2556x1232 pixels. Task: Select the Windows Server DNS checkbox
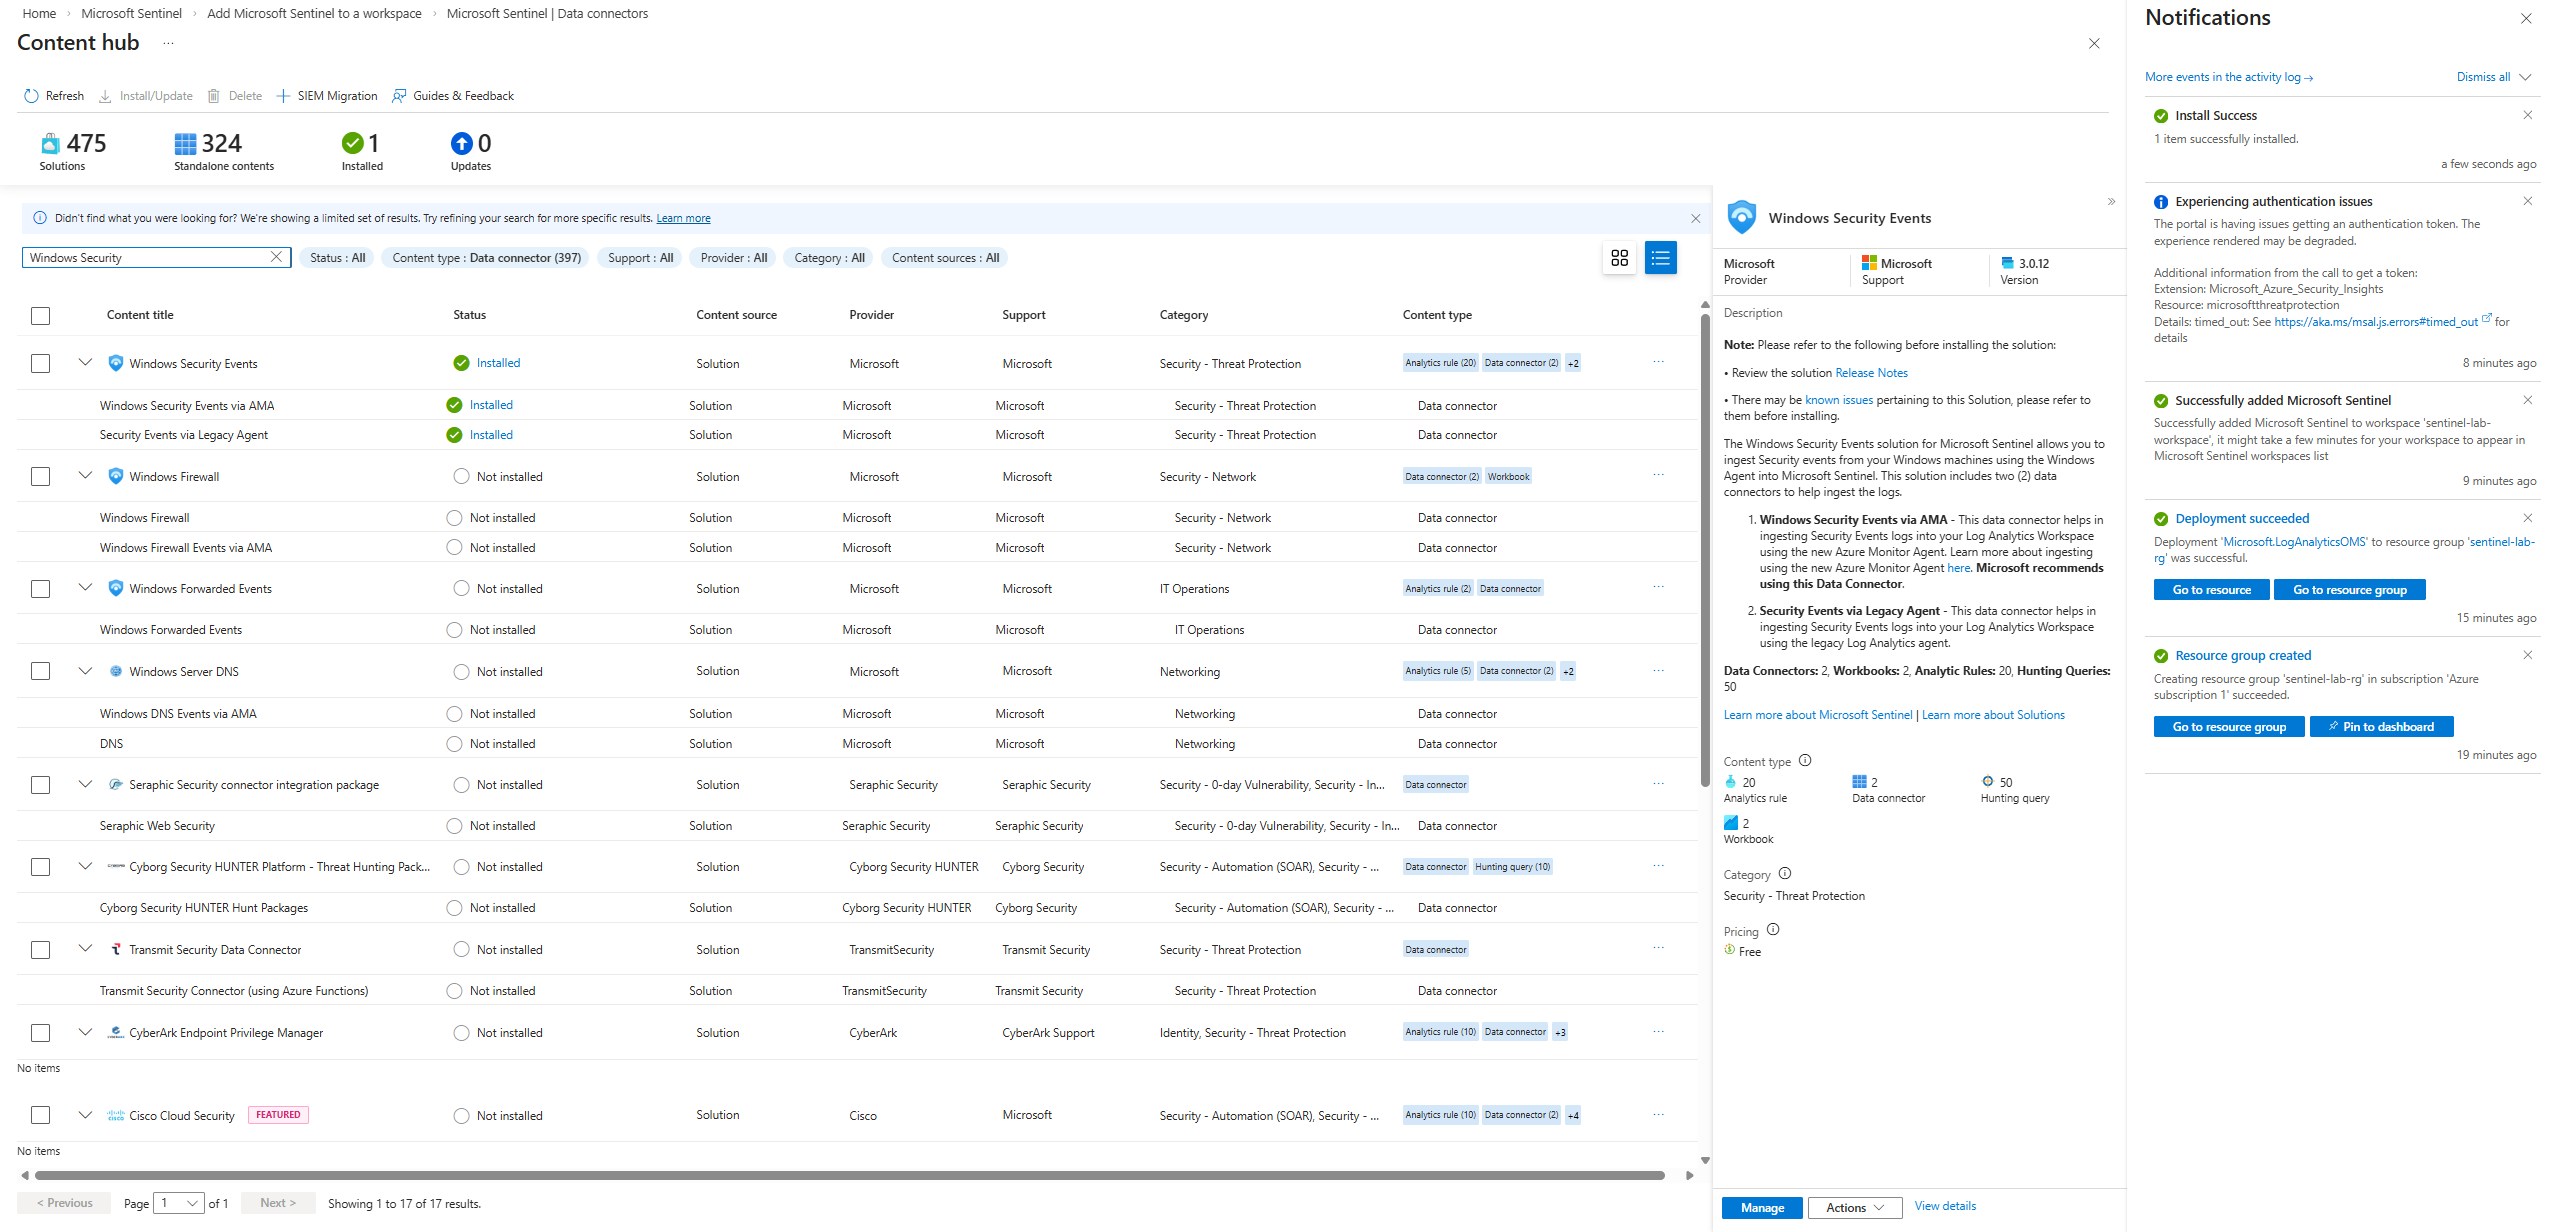pyautogui.click(x=40, y=671)
